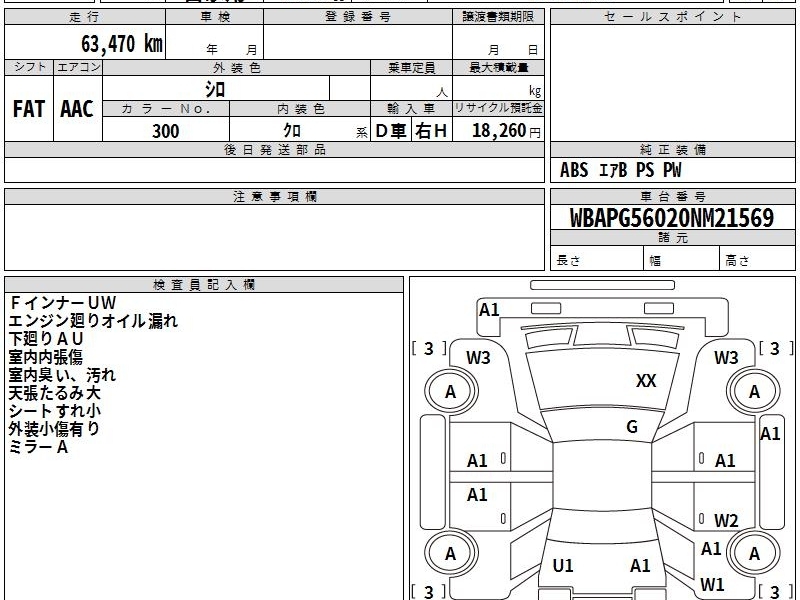The width and height of the screenshot is (800, 600).
Task: Select the note シートすれ小
Action: (55, 411)
